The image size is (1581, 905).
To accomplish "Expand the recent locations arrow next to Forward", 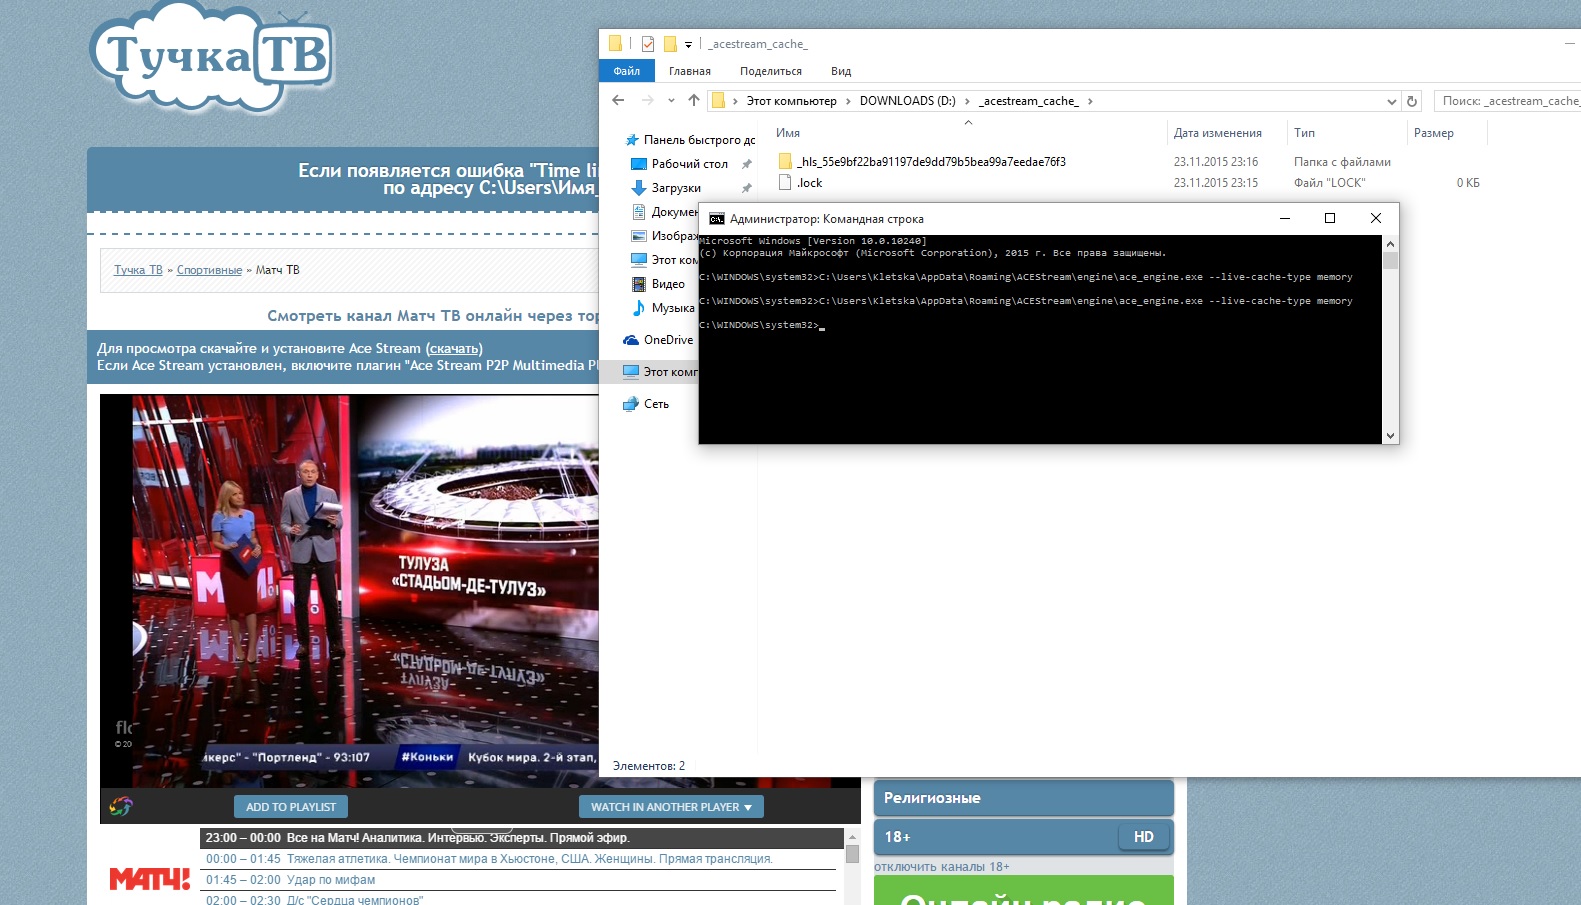I will pos(671,101).
